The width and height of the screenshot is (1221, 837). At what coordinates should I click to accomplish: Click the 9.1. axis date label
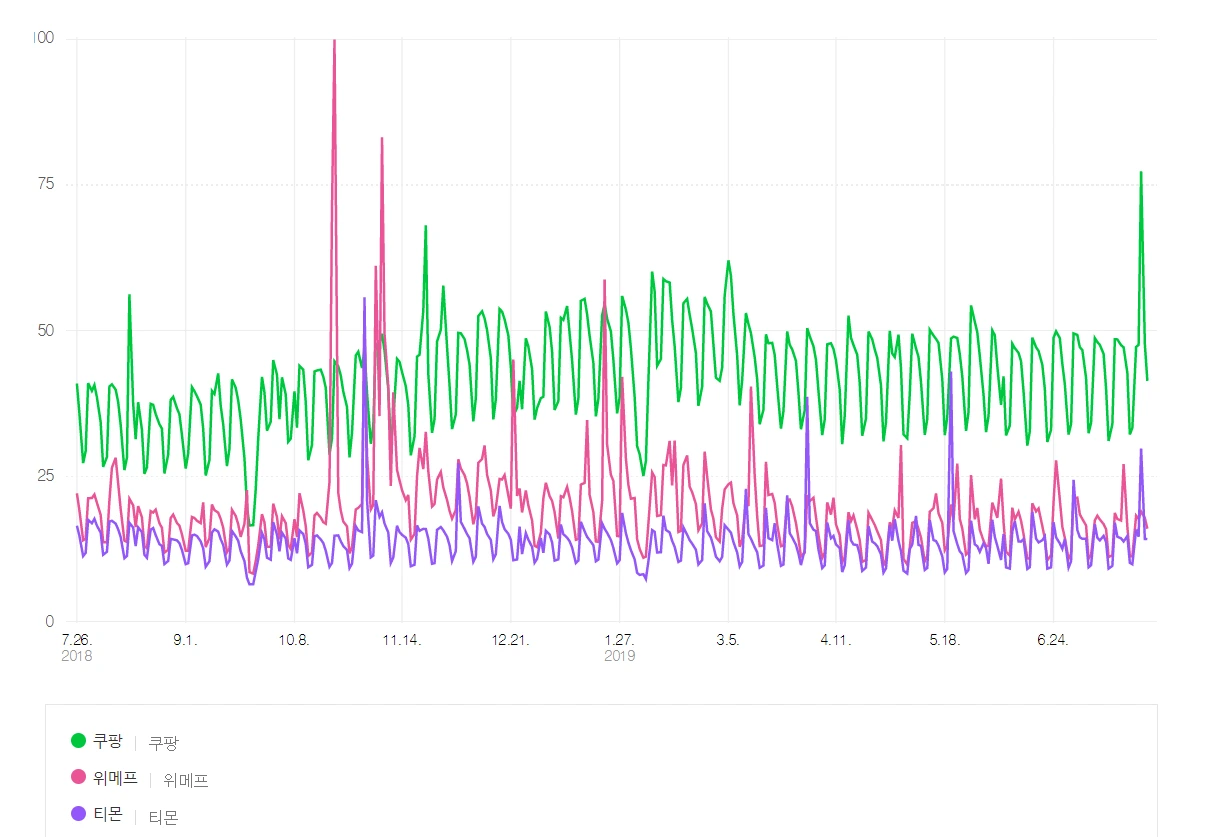coord(185,641)
